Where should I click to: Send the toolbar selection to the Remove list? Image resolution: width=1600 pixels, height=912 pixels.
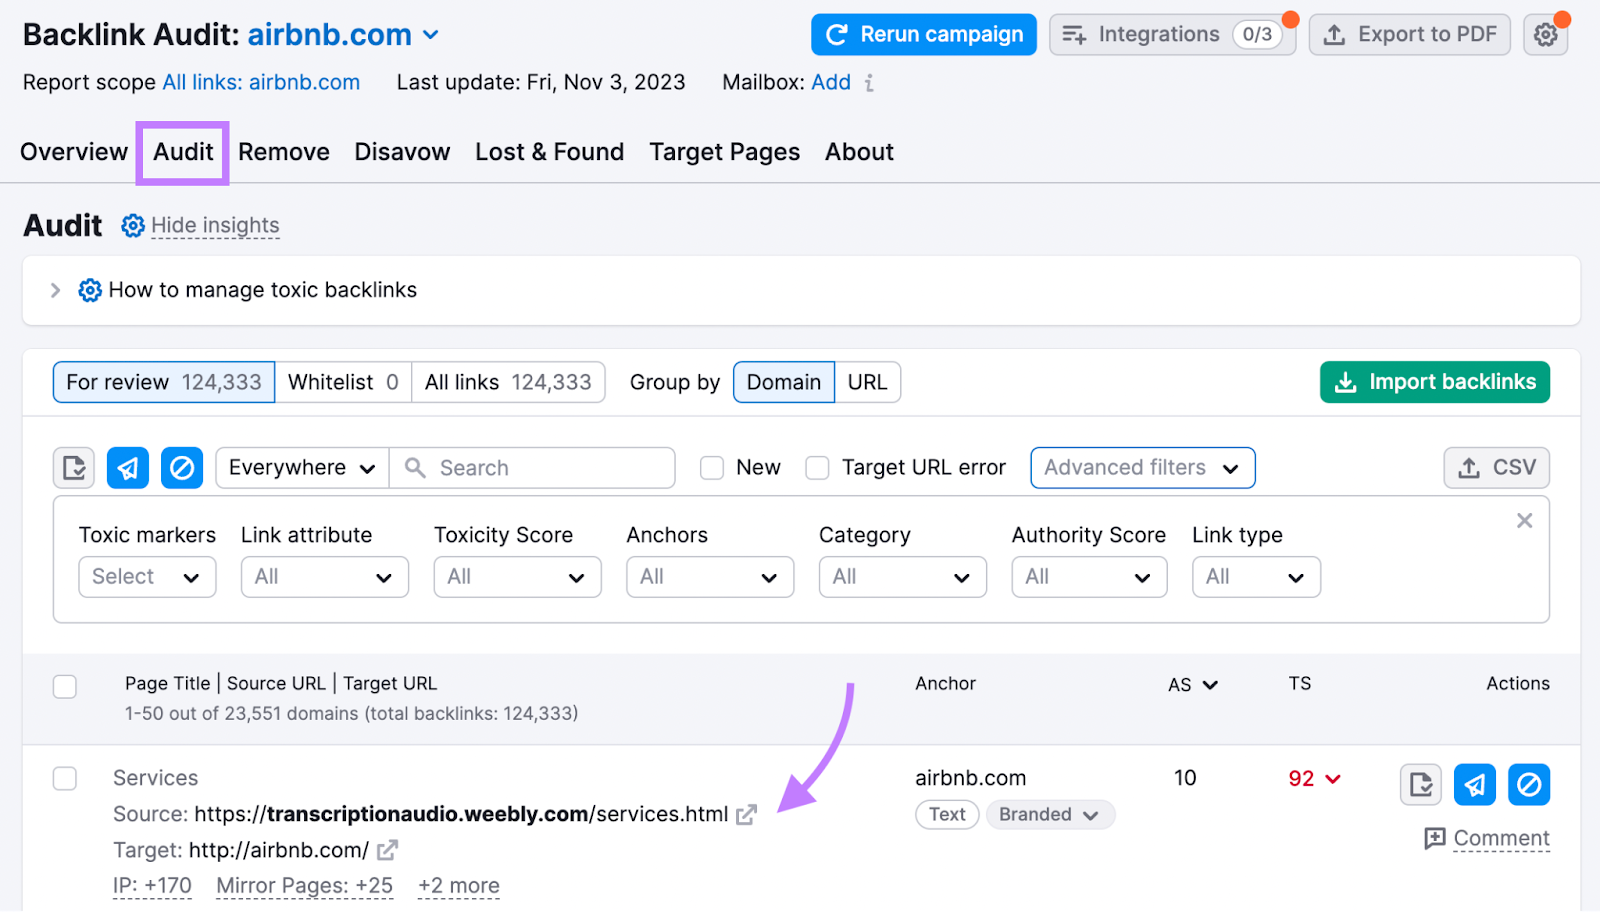click(127, 467)
